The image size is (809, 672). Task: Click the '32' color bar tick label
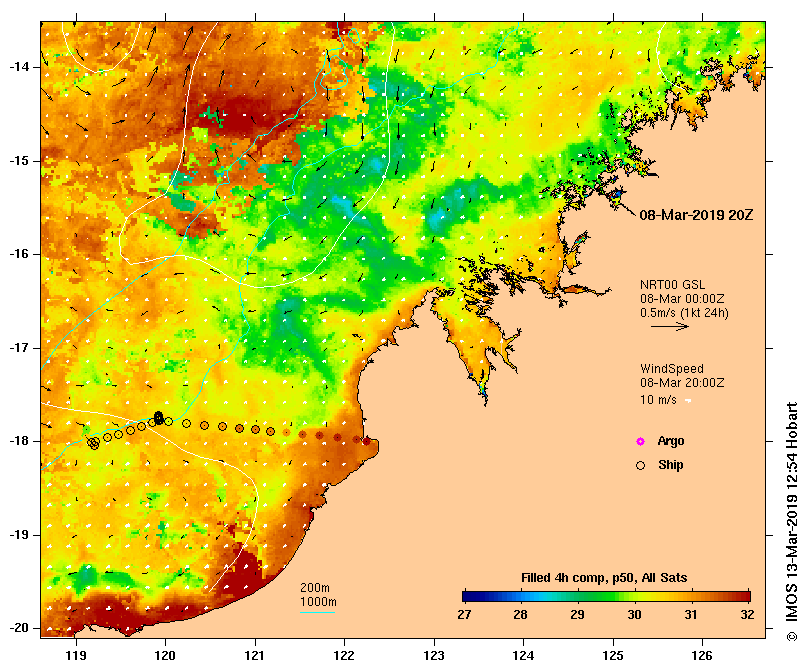pyautogui.click(x=747, y=615)
